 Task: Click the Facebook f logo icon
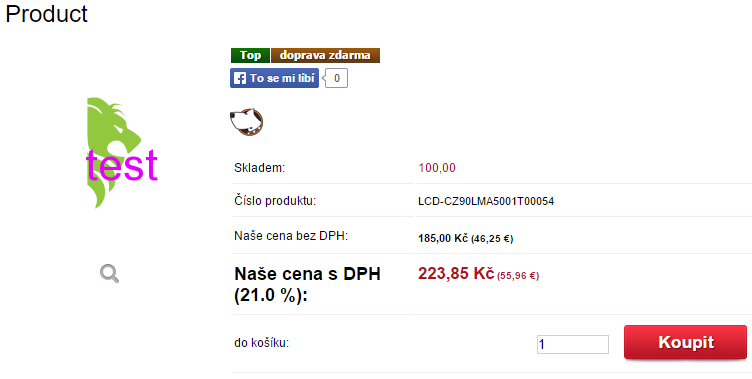(x=240, y=78)
